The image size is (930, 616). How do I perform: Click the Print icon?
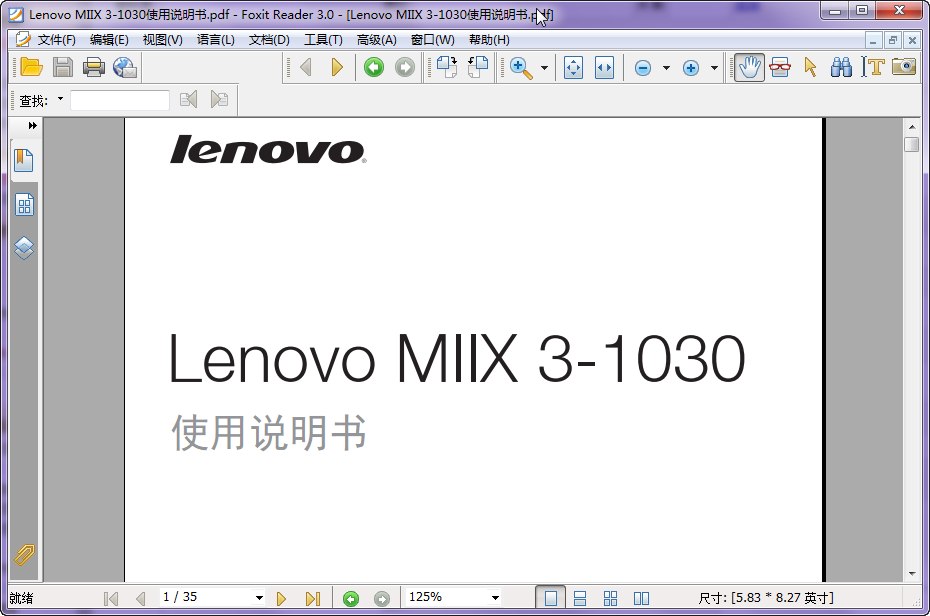click(x=94, y=67)
